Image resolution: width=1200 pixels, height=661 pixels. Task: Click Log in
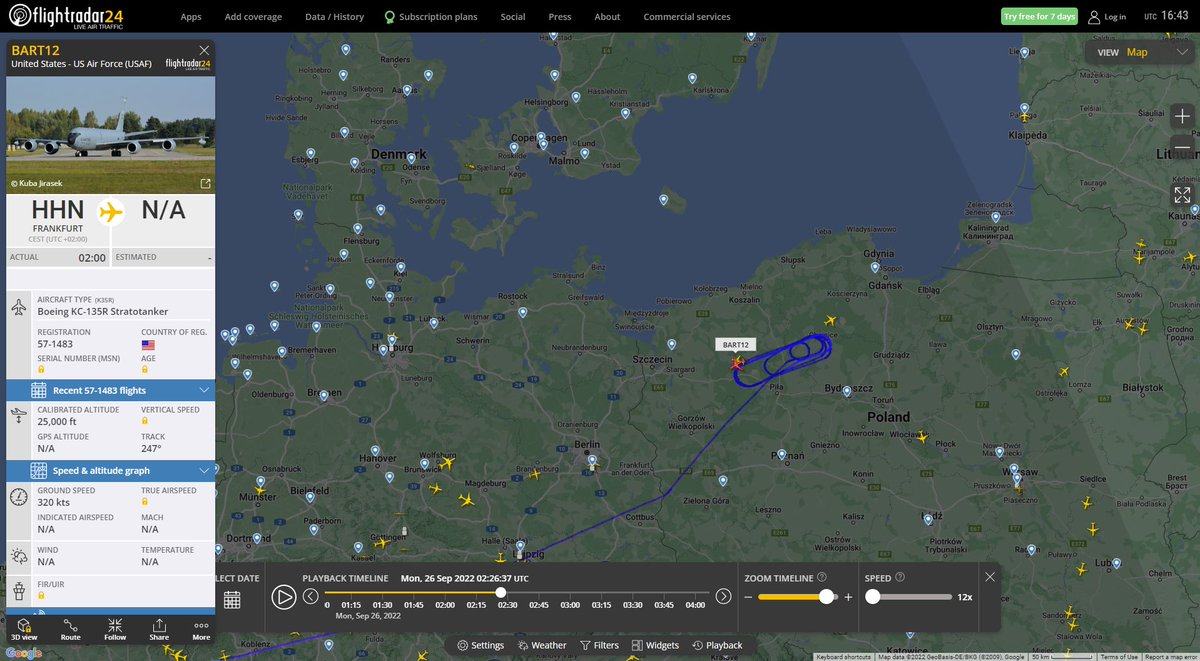click(1107, 17)
